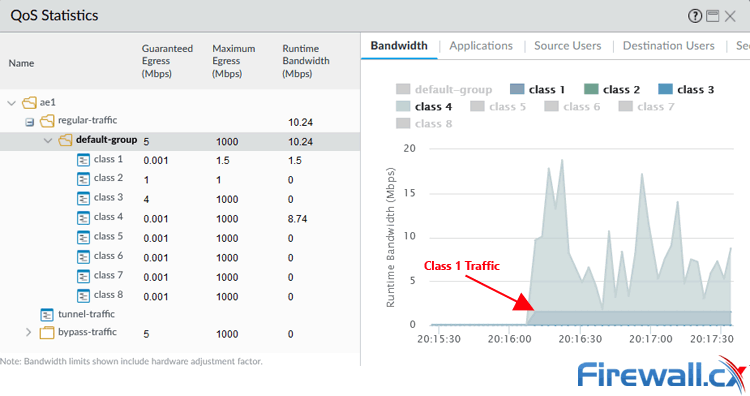Open the Source Users tab
This screenshot has width=750, height=396.
[x=567, y=46]
